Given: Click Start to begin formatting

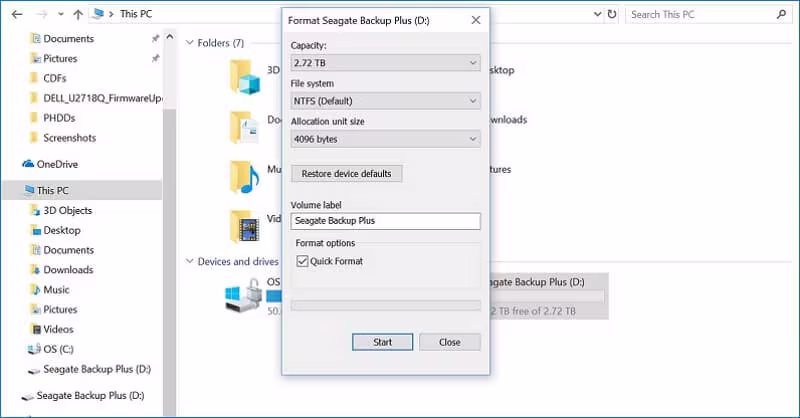Looking at the screenshot, I should [x=382, y=342].
